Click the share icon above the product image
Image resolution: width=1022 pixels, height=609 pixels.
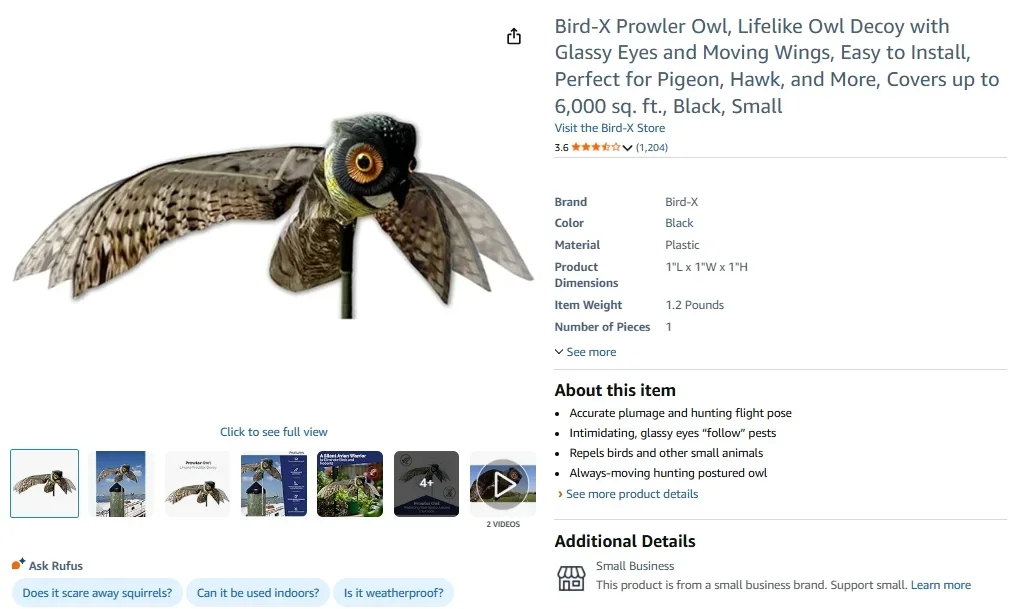[513, 35]
